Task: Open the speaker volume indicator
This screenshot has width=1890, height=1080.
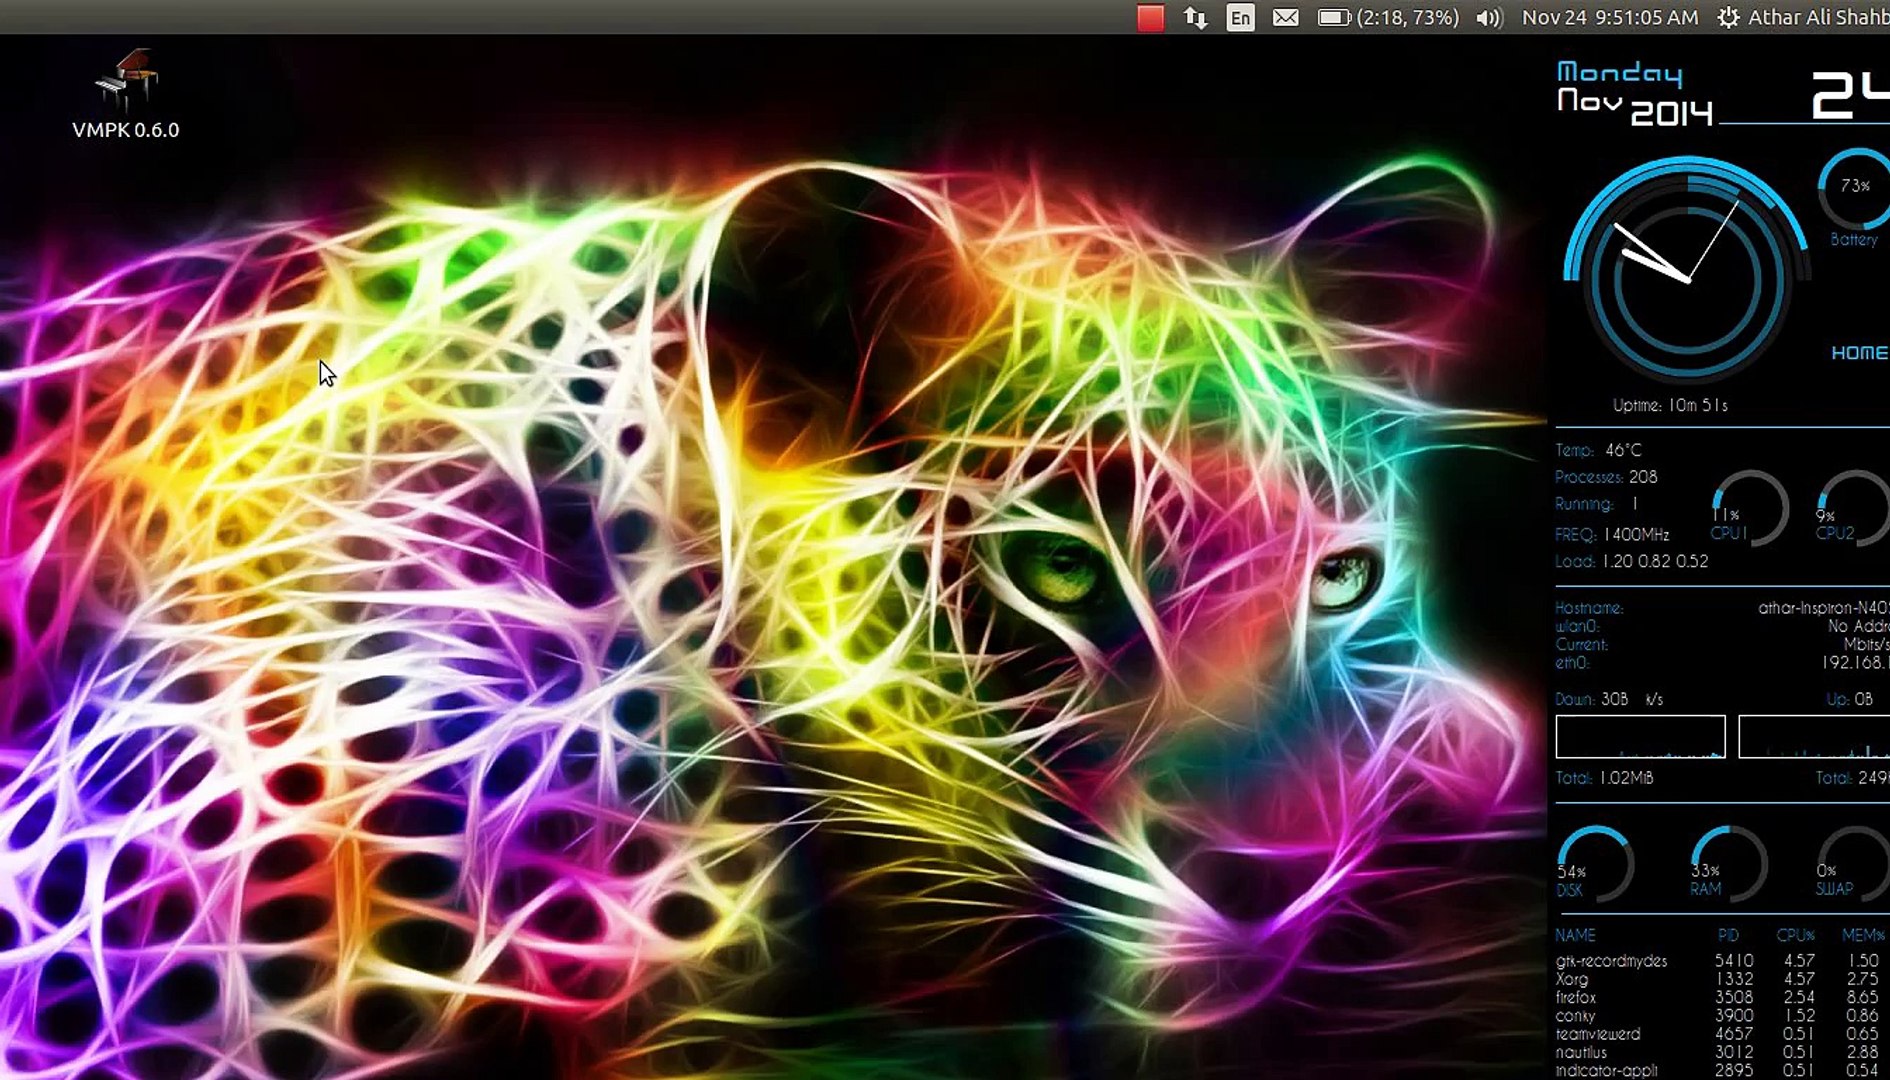Action: (1489, 17)
